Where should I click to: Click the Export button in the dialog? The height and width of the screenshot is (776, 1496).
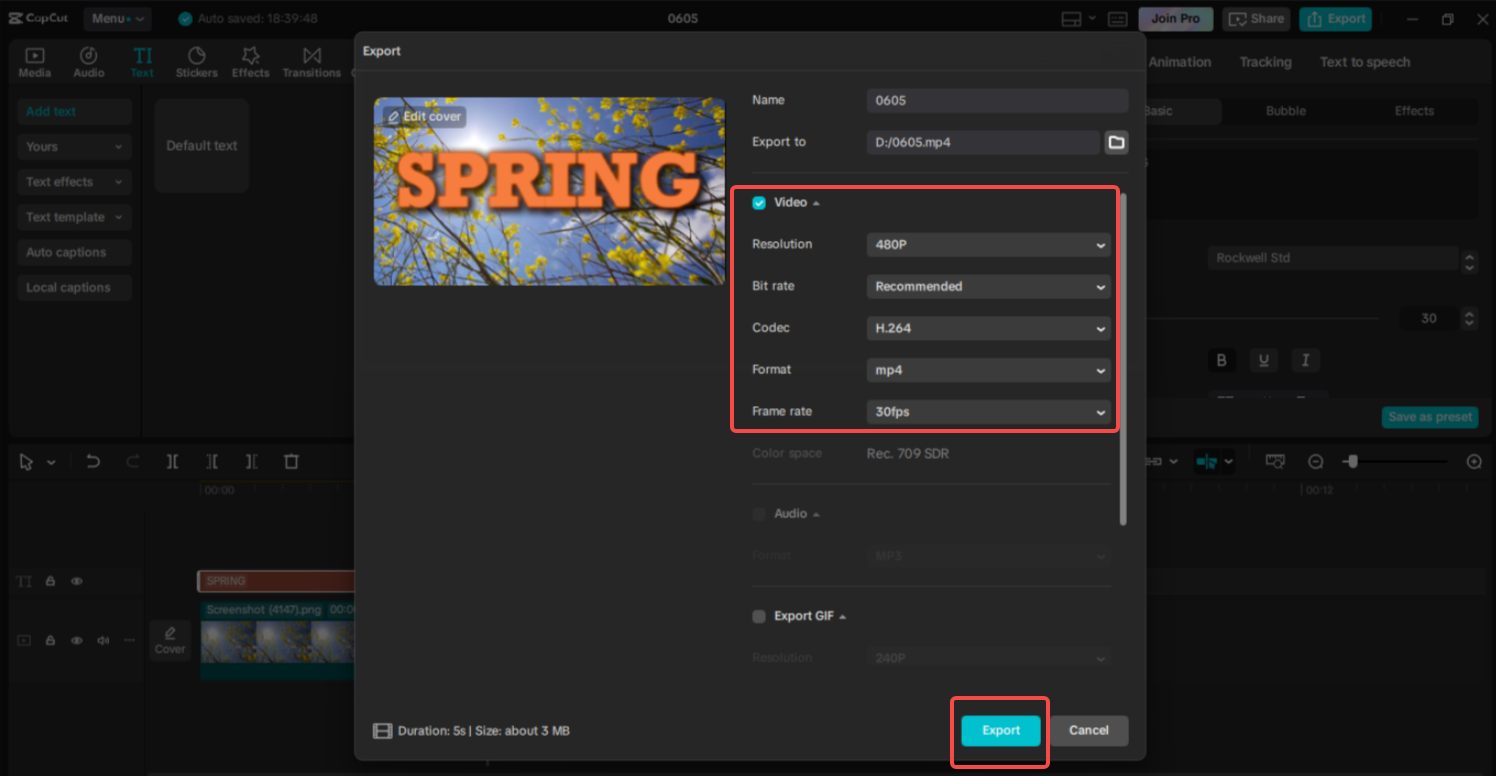tap(1001, 731)
